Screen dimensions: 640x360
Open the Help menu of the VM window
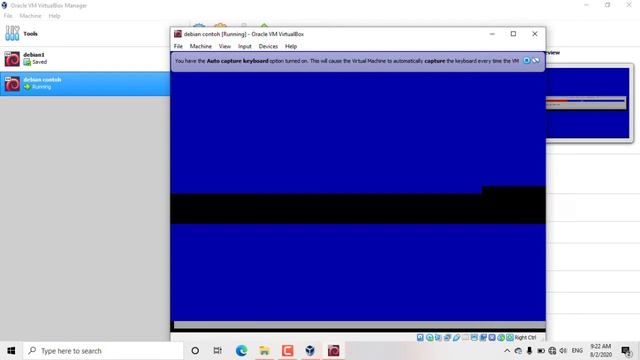(x=291, y=46)
